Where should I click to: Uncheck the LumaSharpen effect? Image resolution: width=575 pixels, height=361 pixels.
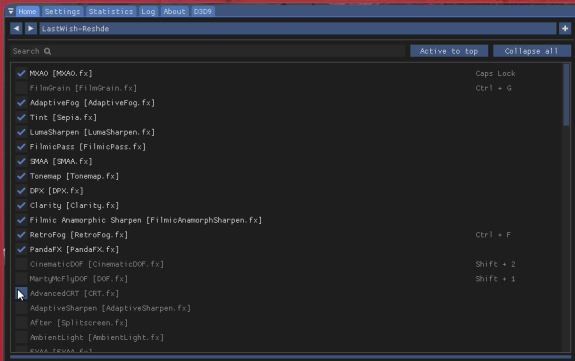21,132
